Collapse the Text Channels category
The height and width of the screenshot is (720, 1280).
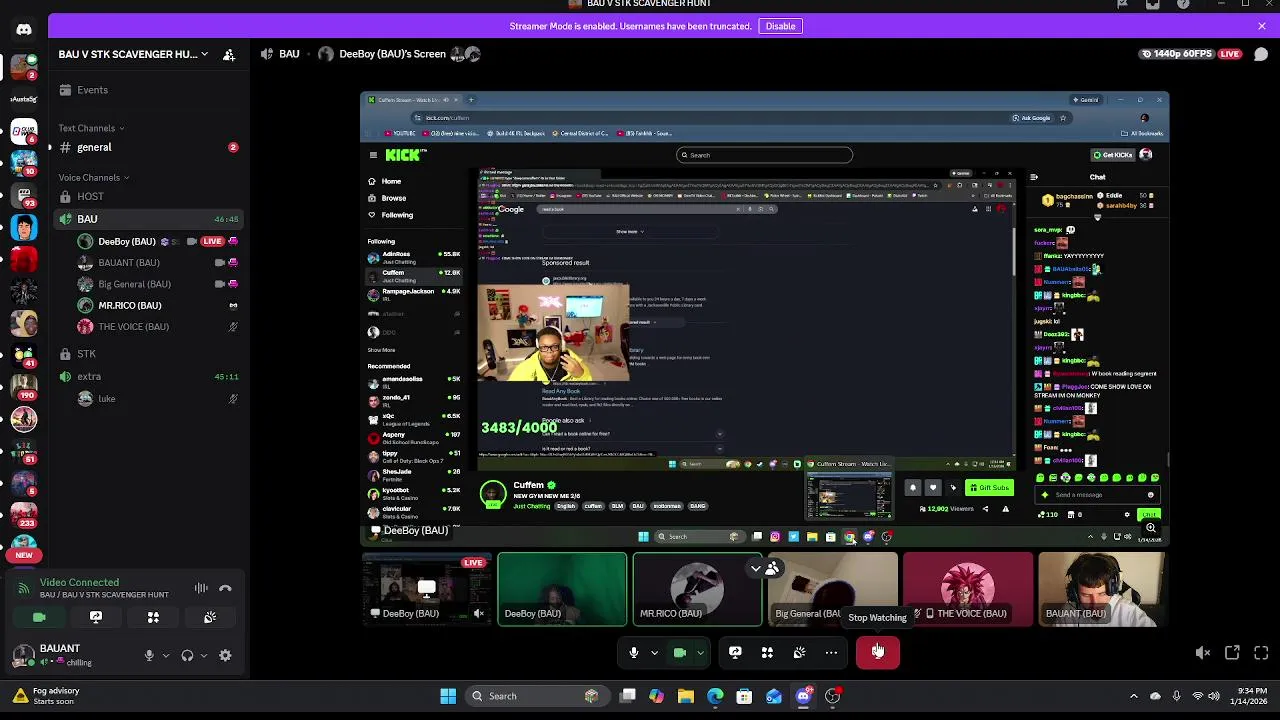pyautogui.click(x=91, y=128)
